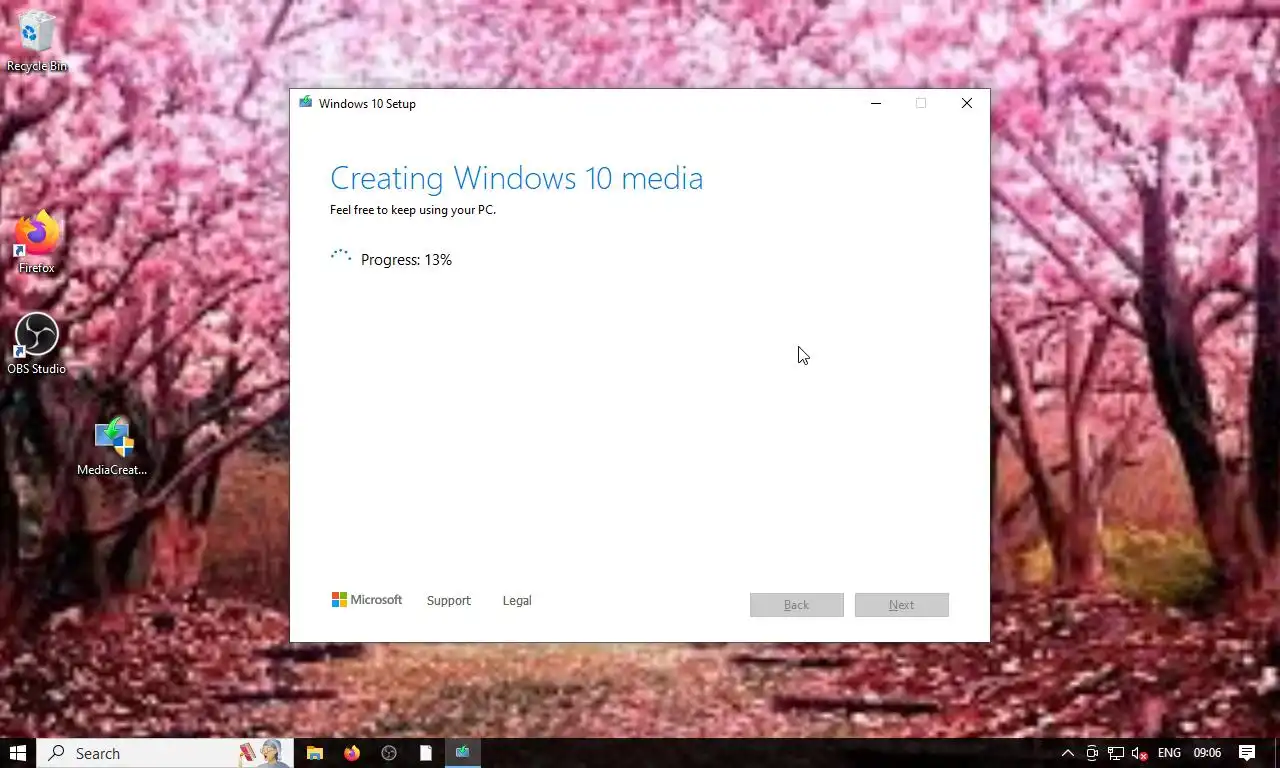Open the taskbar clock showing 09:06
Image resolution: width=1280 pixels, height=768 pixels.
click(x=1207, y=753)
